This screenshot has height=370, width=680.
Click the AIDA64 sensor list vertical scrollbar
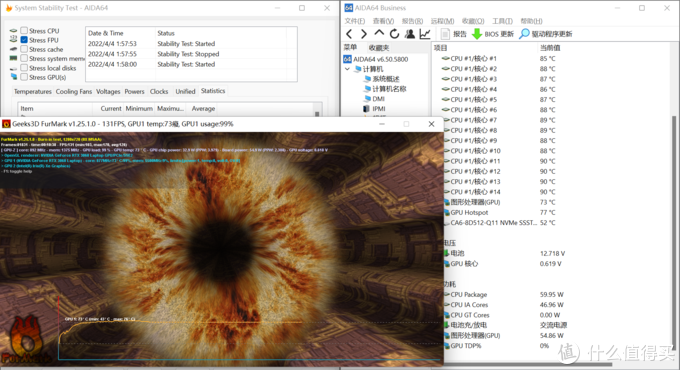pyautogui.click(x=674, y=234)
